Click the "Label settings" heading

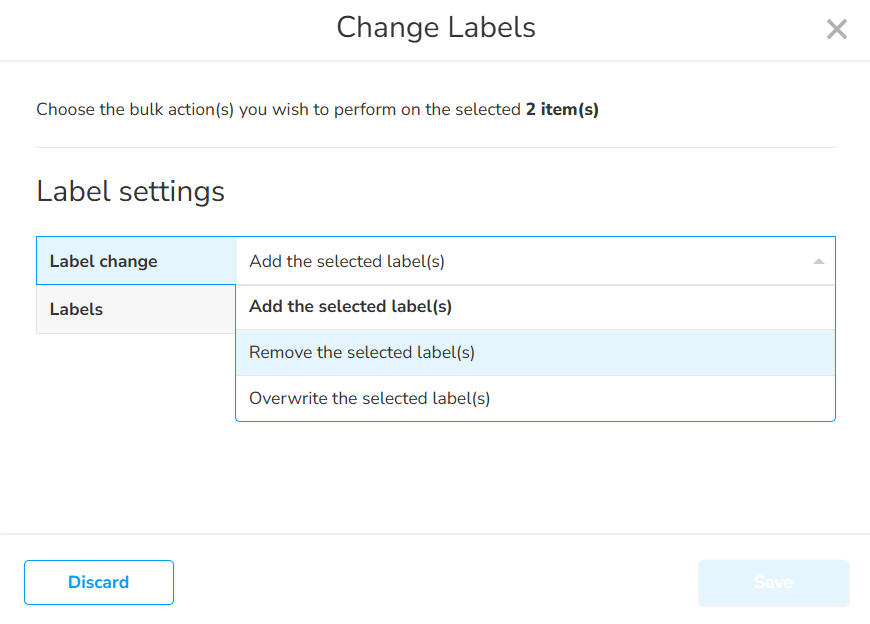(130, 191)
